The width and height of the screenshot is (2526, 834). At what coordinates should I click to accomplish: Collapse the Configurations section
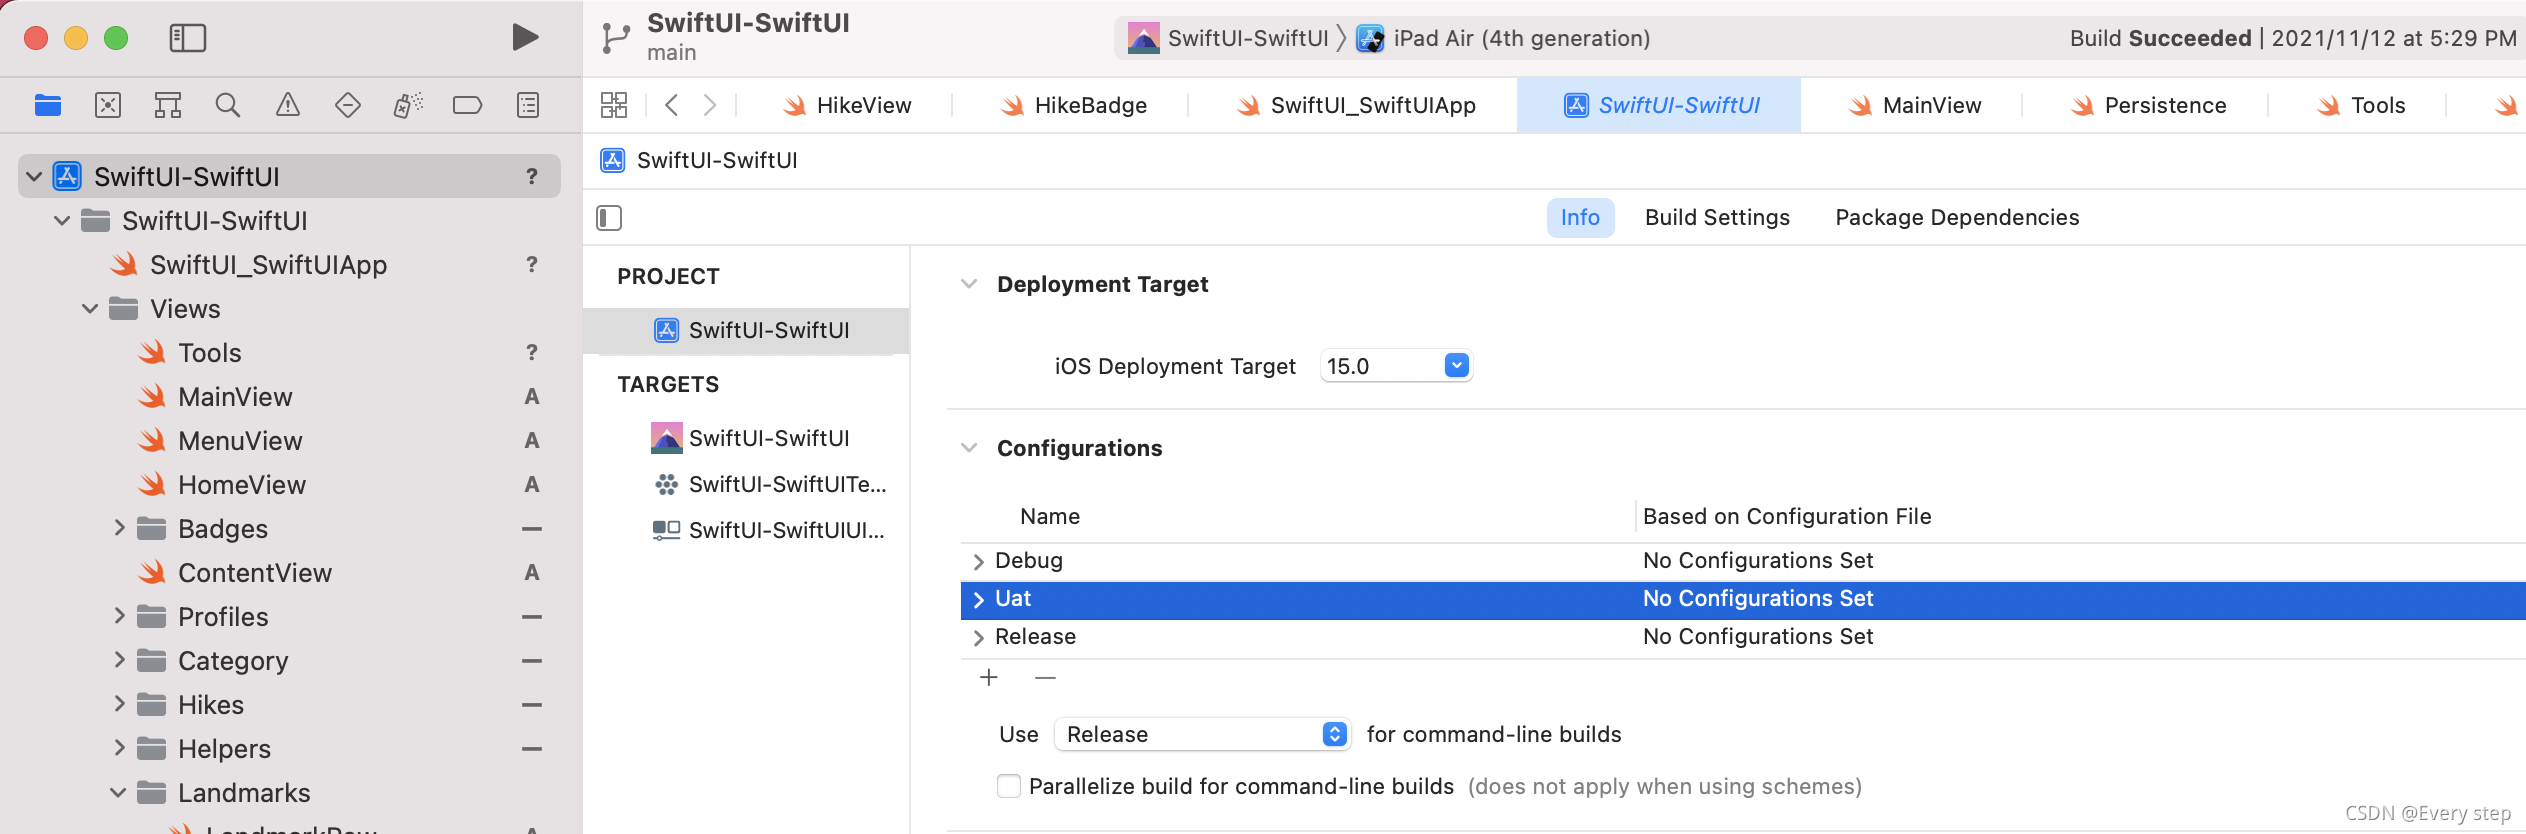pyautogui.click(x=968, y=448)
